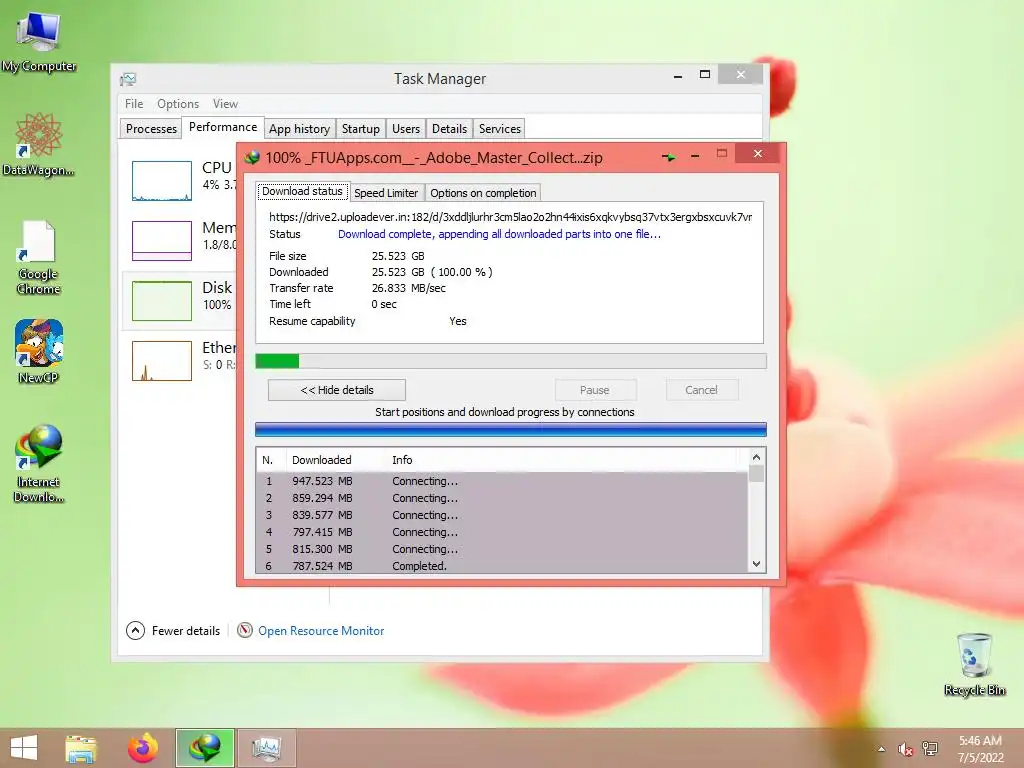Select Task Manager taskbar button
The image size is (1024, 768).
(266, 748)
